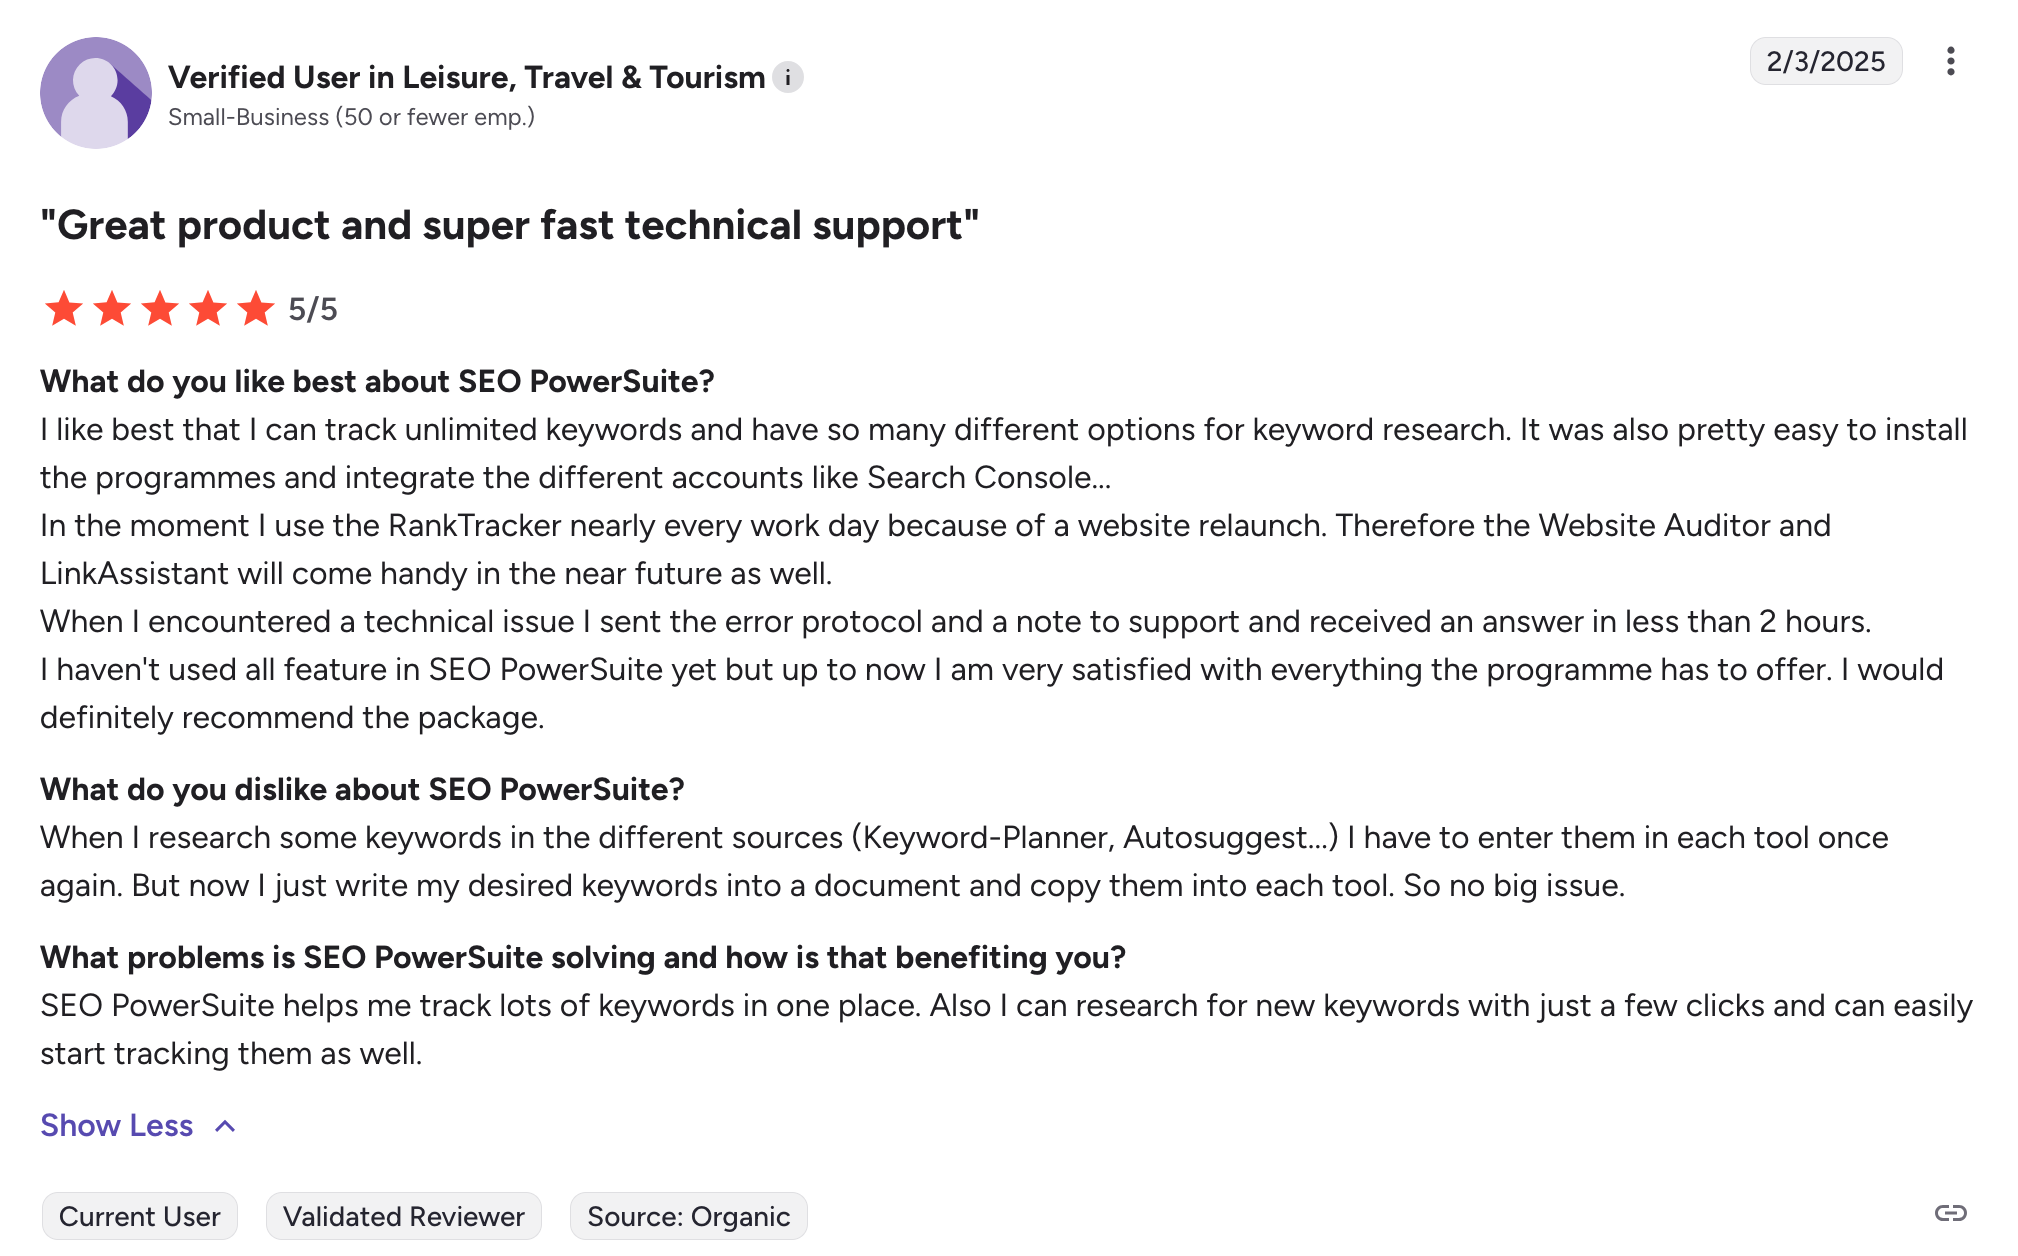Click the up chevron beside Show Less
The image size is (2018, 1256).
click(x=226, y=1127)
